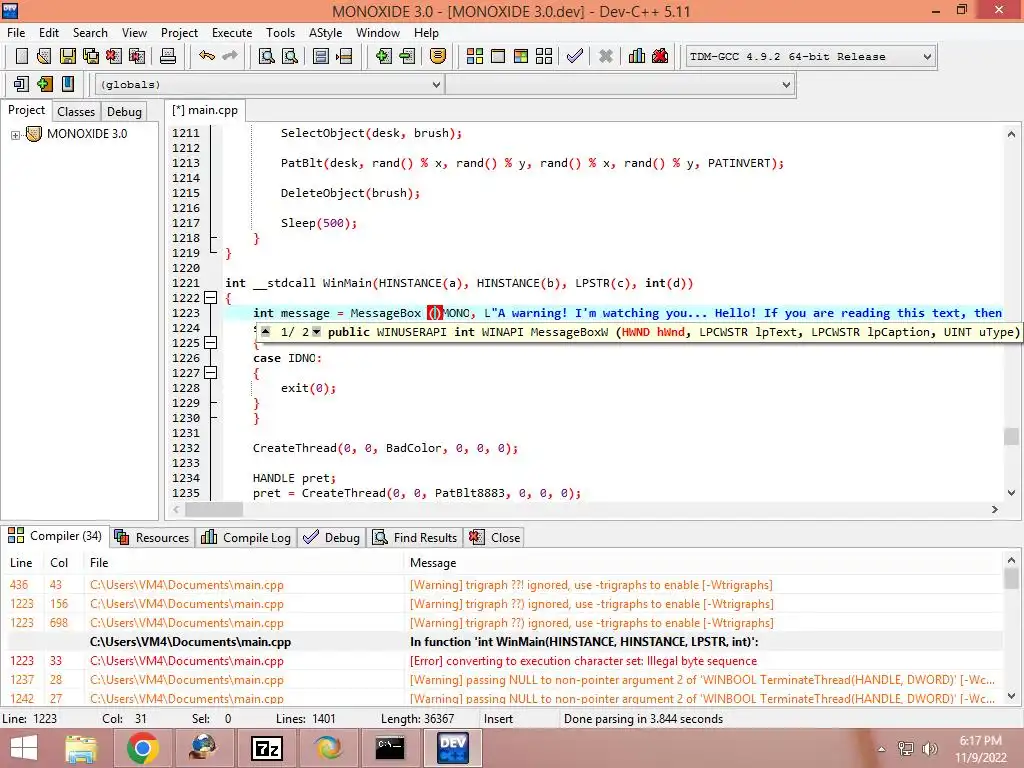Collapse the code fold at line 1225

pyautogui.click(x=210, y=343)
